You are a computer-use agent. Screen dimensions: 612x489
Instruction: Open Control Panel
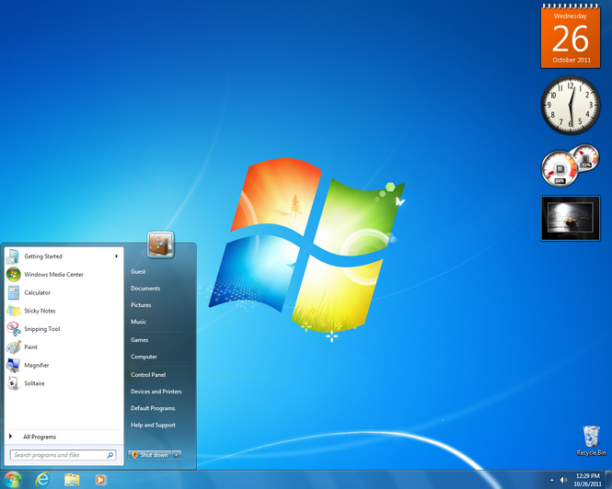coord(148,375)
